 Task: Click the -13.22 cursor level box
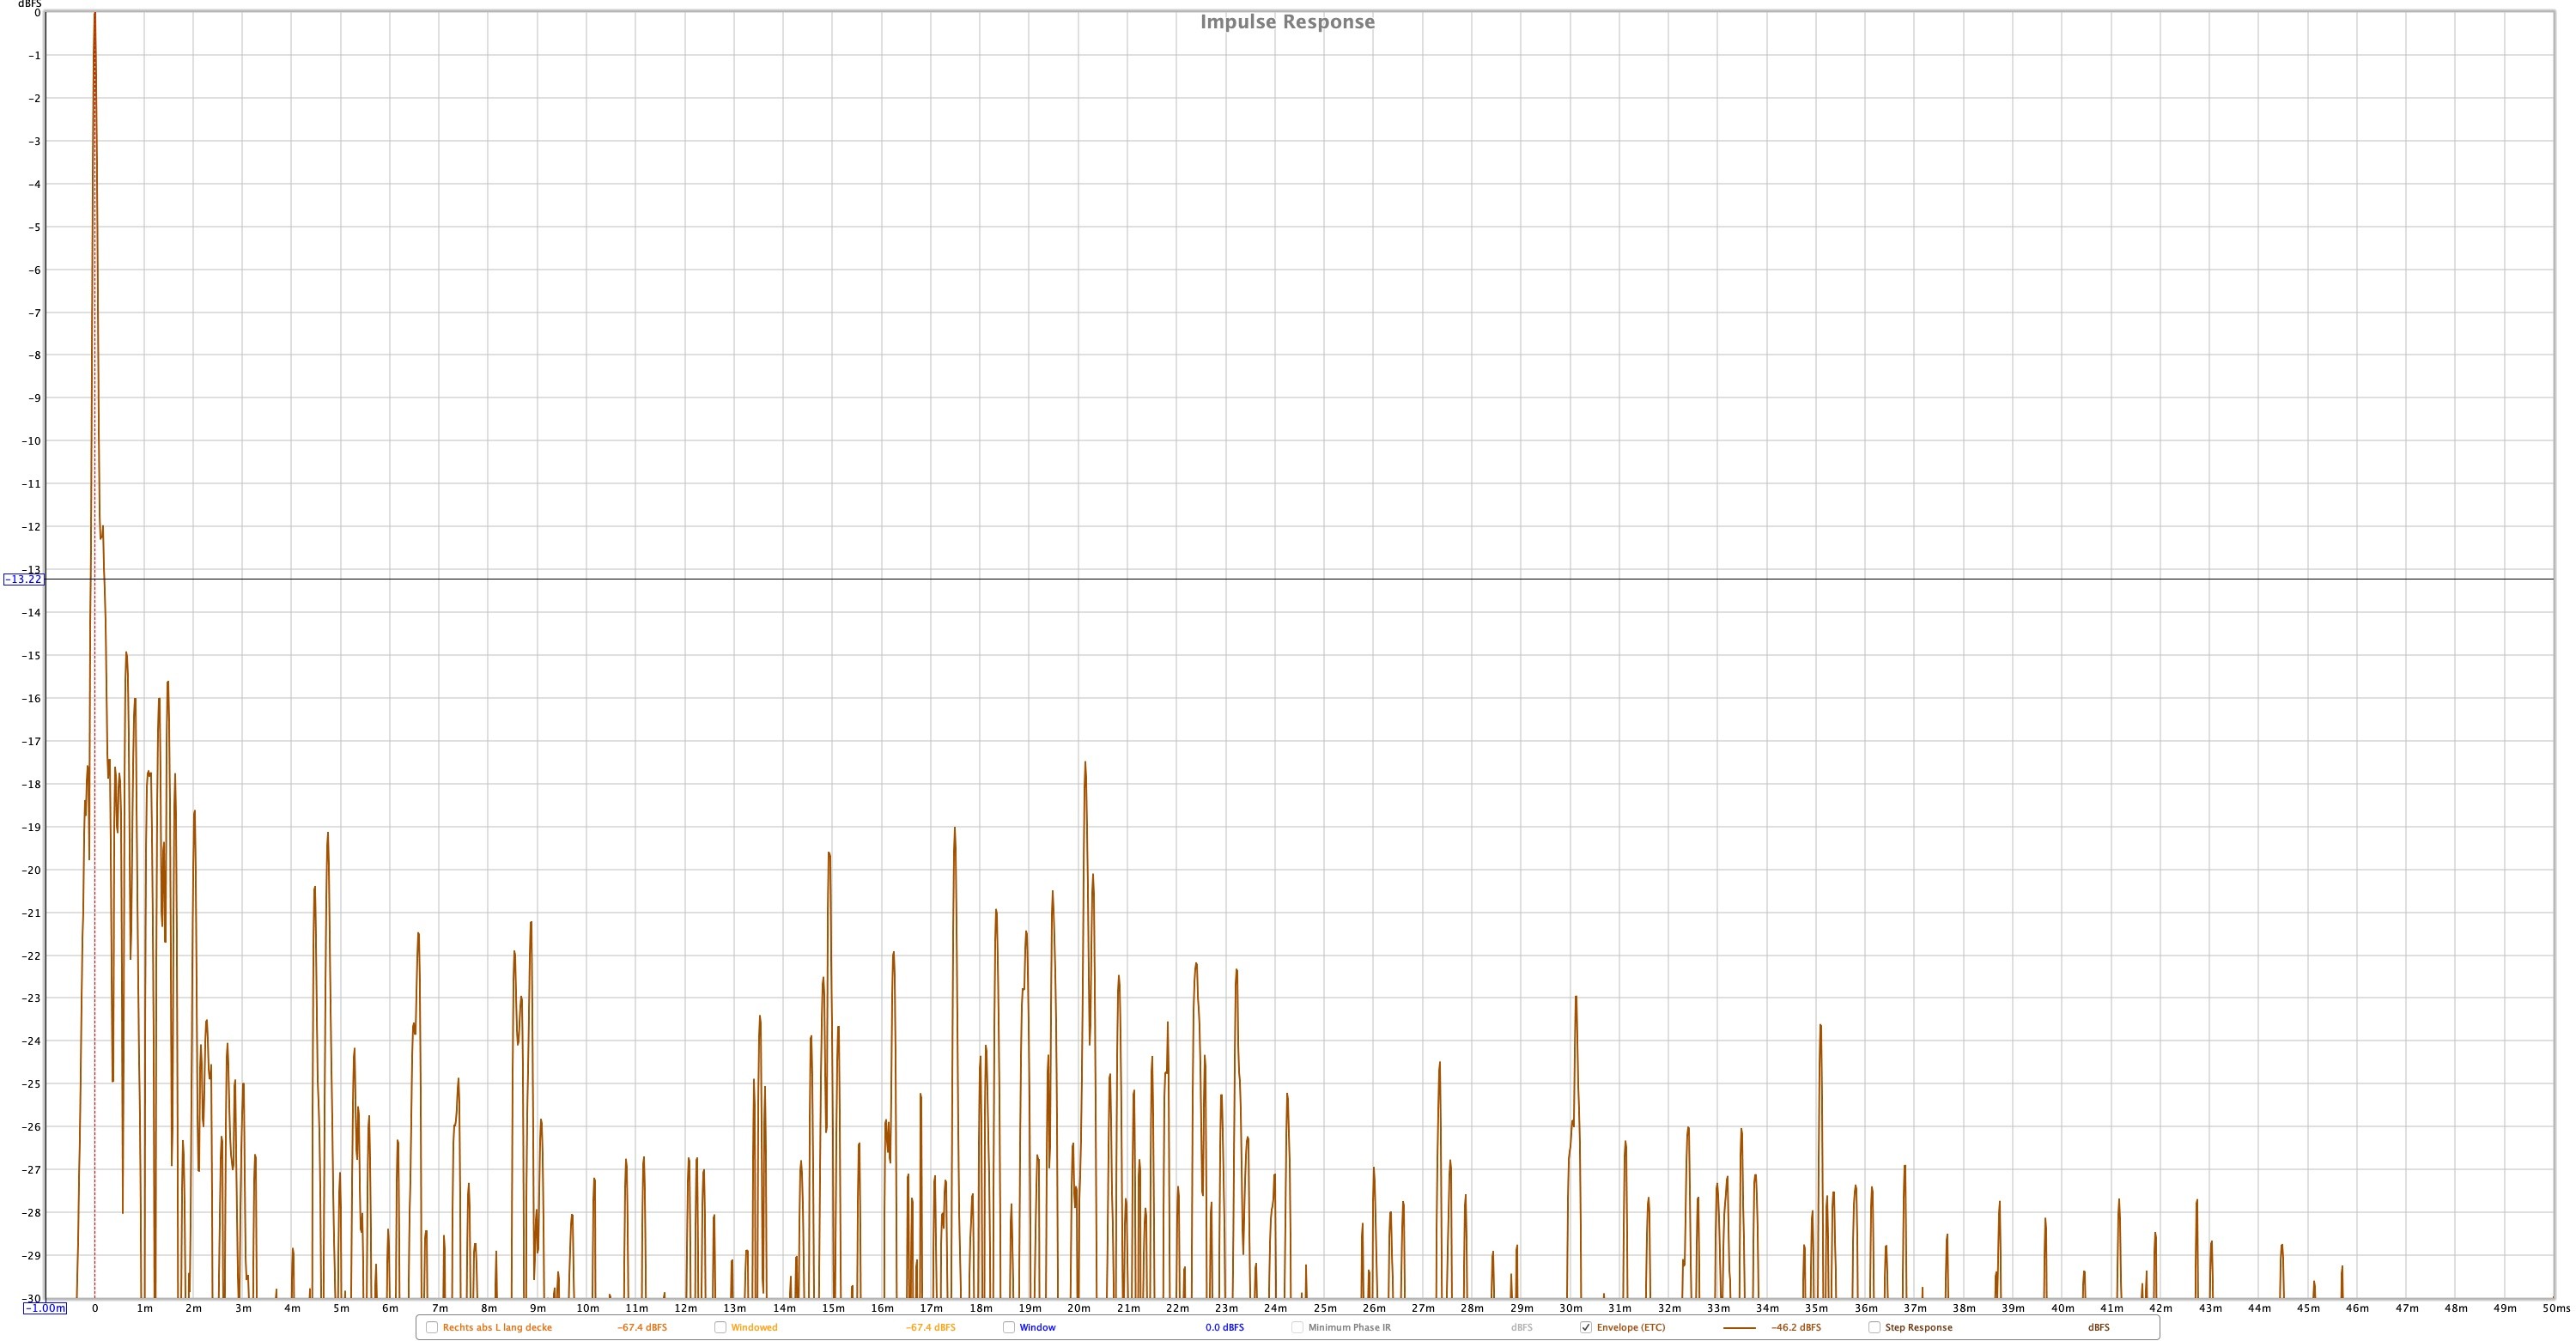[x=24, y=580]
